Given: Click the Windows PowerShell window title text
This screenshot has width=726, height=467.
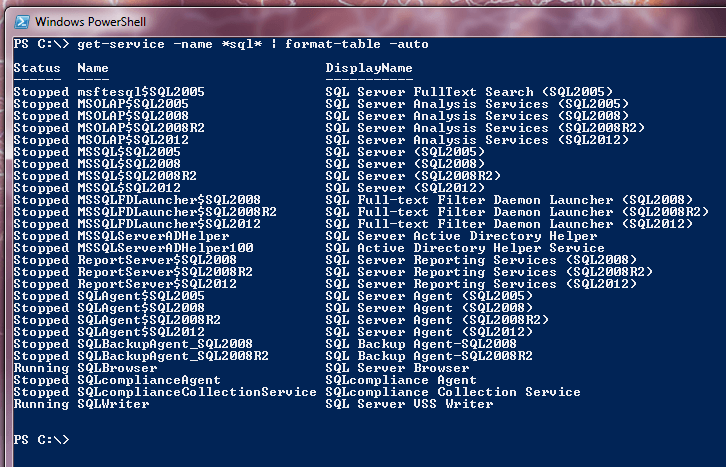Looking at the screenshot, I should click(90, 22).
